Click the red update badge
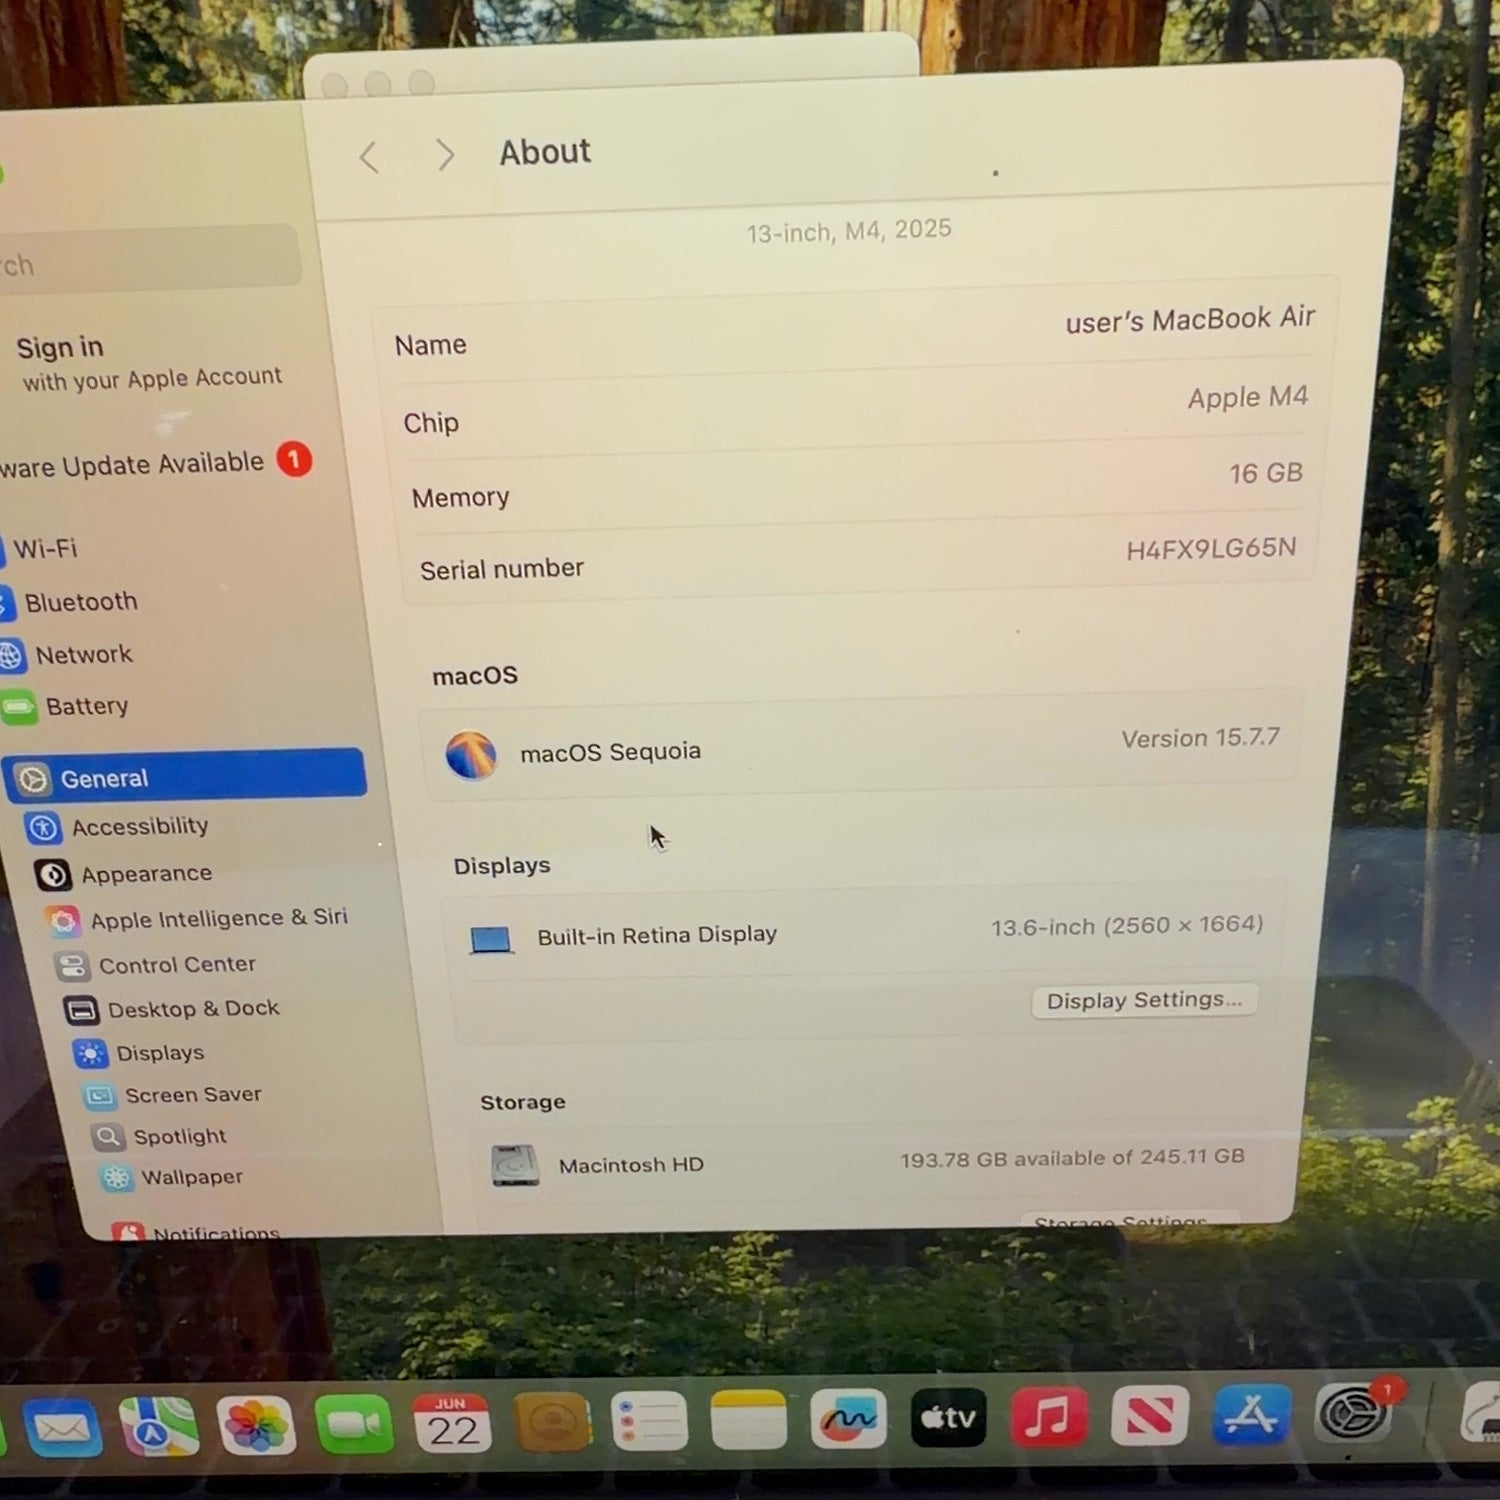This screenshot has height=1500, width=1500. [x=294, y=460]
